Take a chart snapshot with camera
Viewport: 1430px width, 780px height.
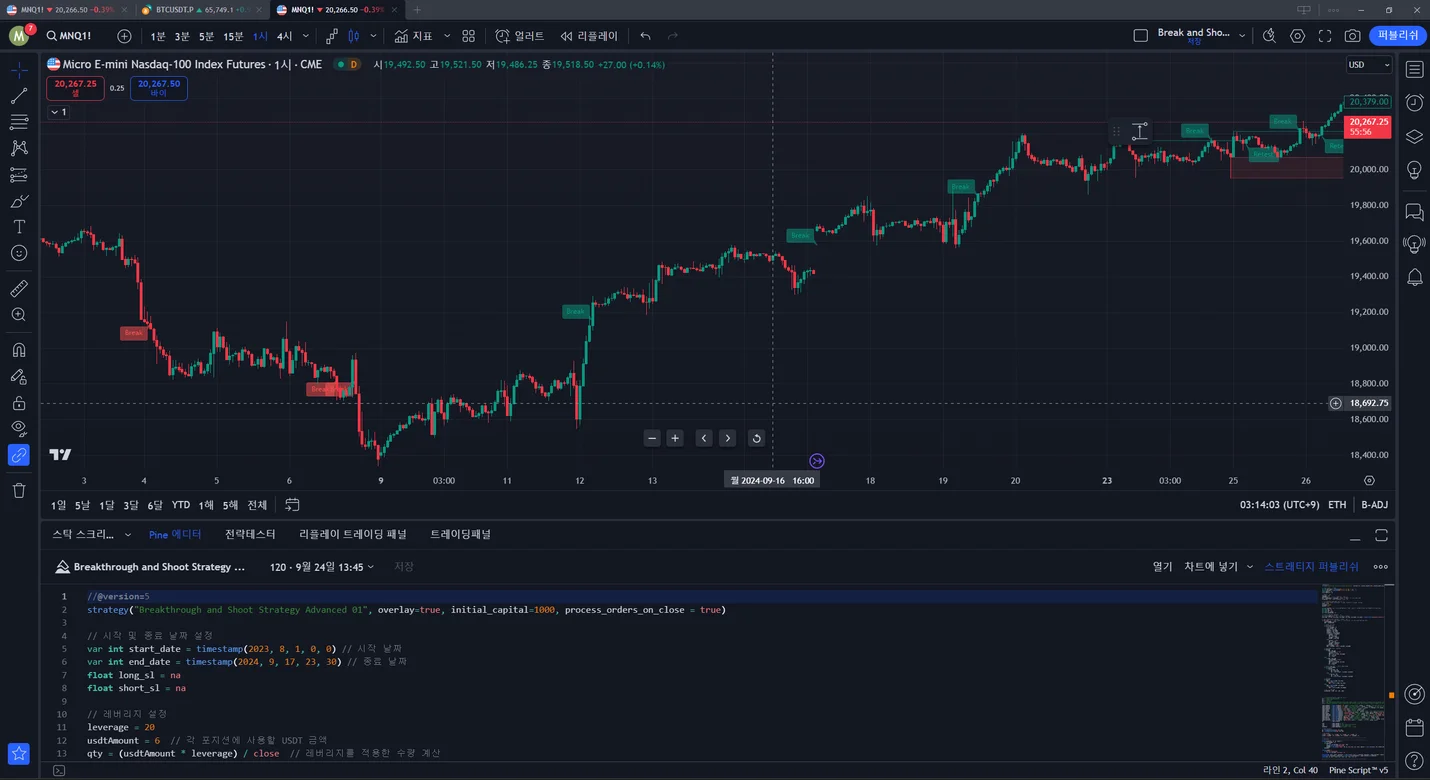(1352, 36)
